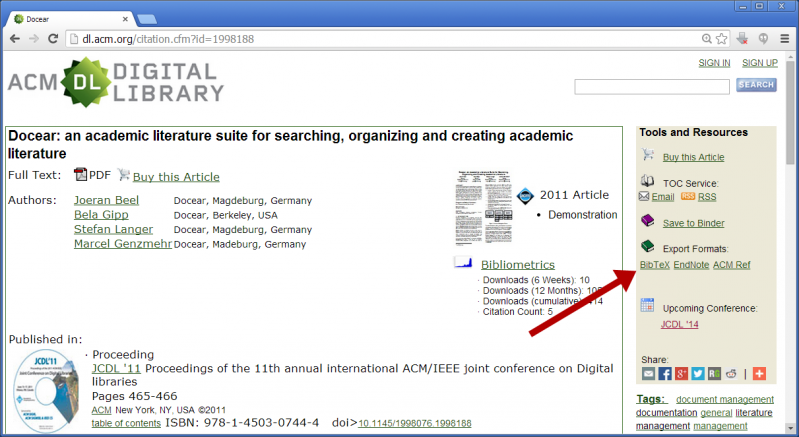
Task: Click the Tags heading link
Action: pyautogui.click(x=651, y=399)
